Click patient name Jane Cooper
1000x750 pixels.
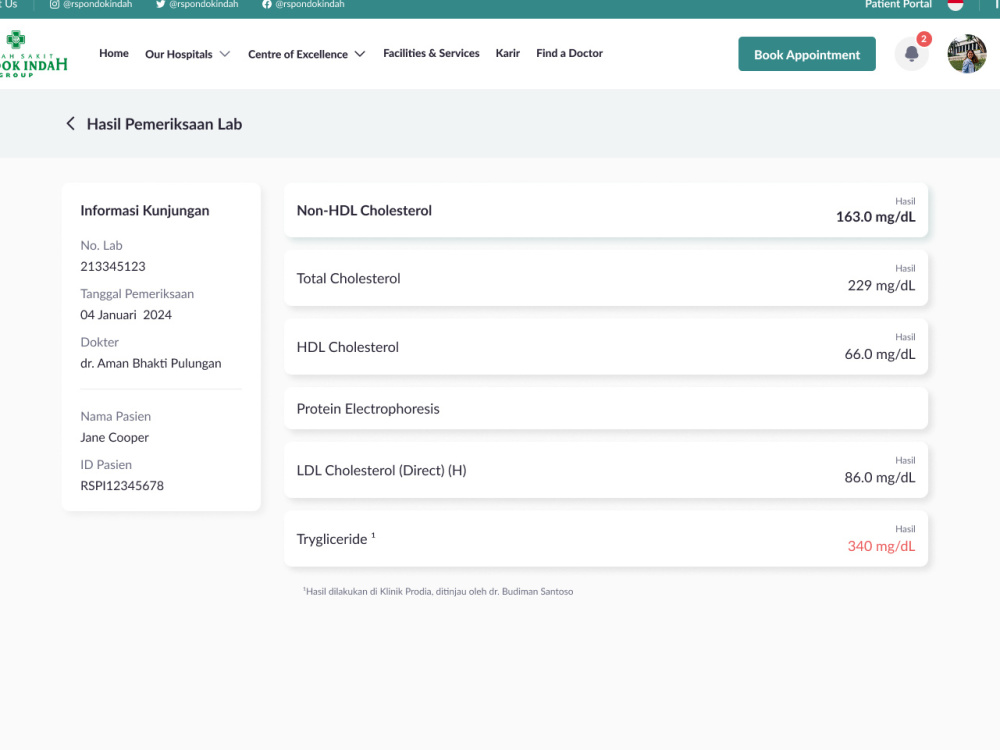click(x=114, y=438)
